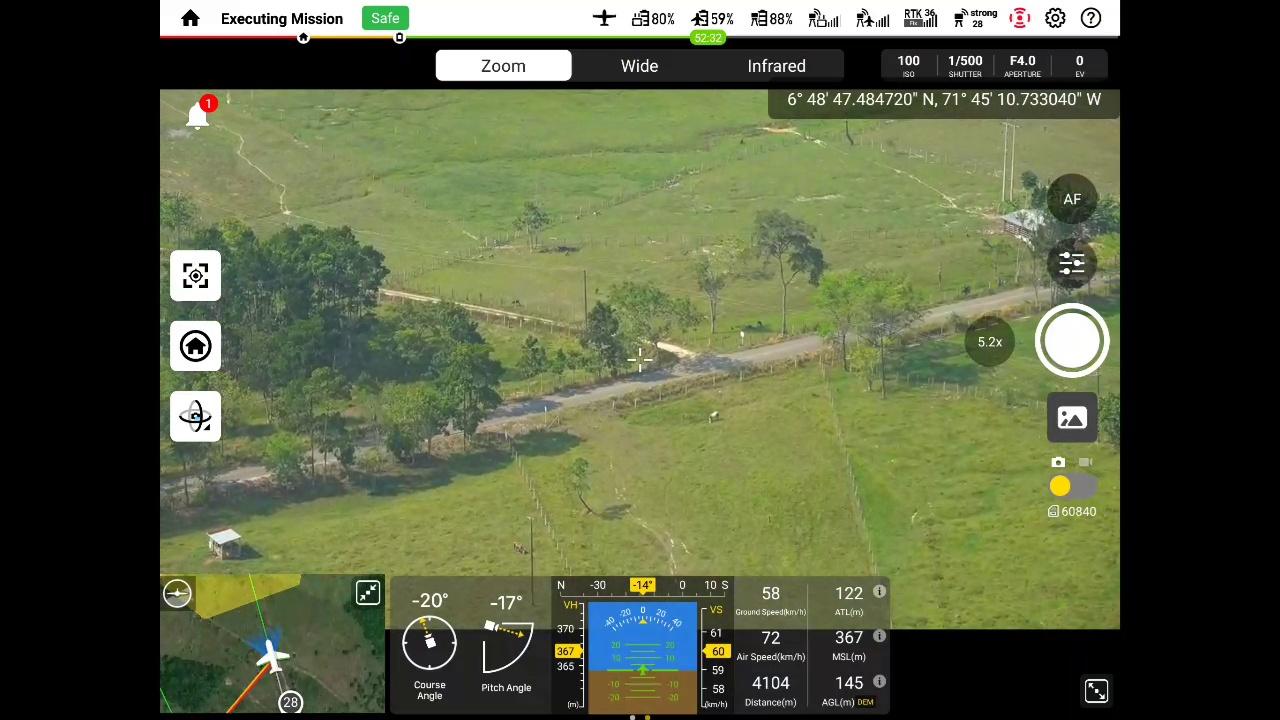Click the Ground Speed 58 readout

point(770,601)
